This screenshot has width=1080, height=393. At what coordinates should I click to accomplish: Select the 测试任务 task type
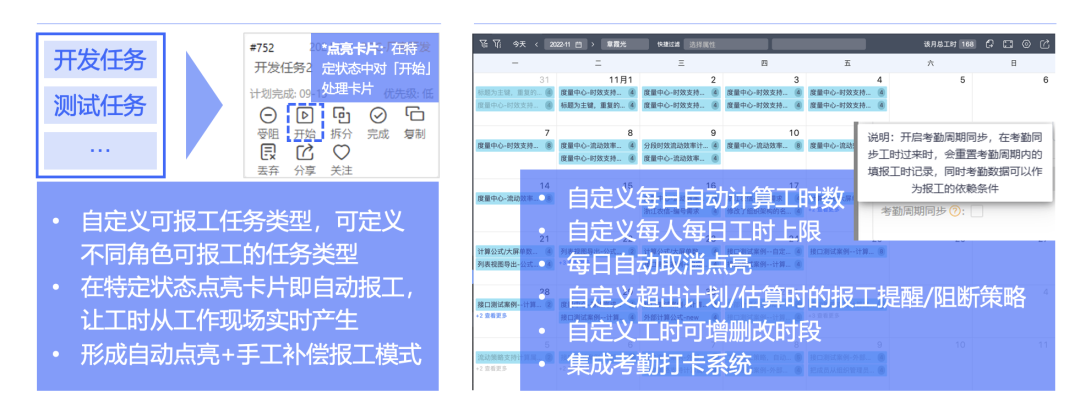coord(100,105)
